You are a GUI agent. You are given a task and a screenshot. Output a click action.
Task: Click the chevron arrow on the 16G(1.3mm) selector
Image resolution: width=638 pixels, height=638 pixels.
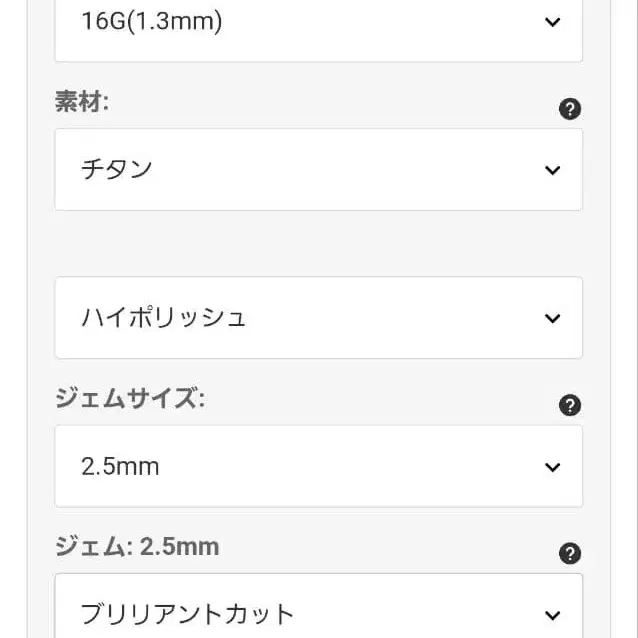552,22
